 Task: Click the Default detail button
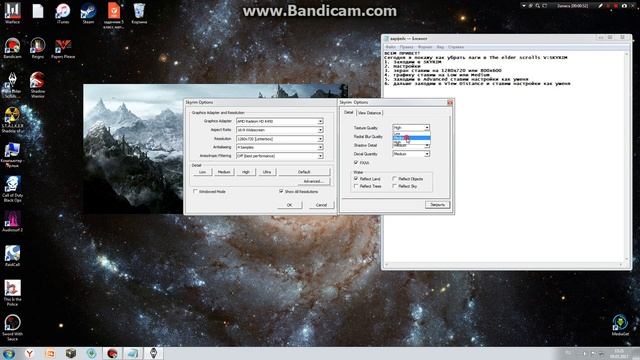304,172
